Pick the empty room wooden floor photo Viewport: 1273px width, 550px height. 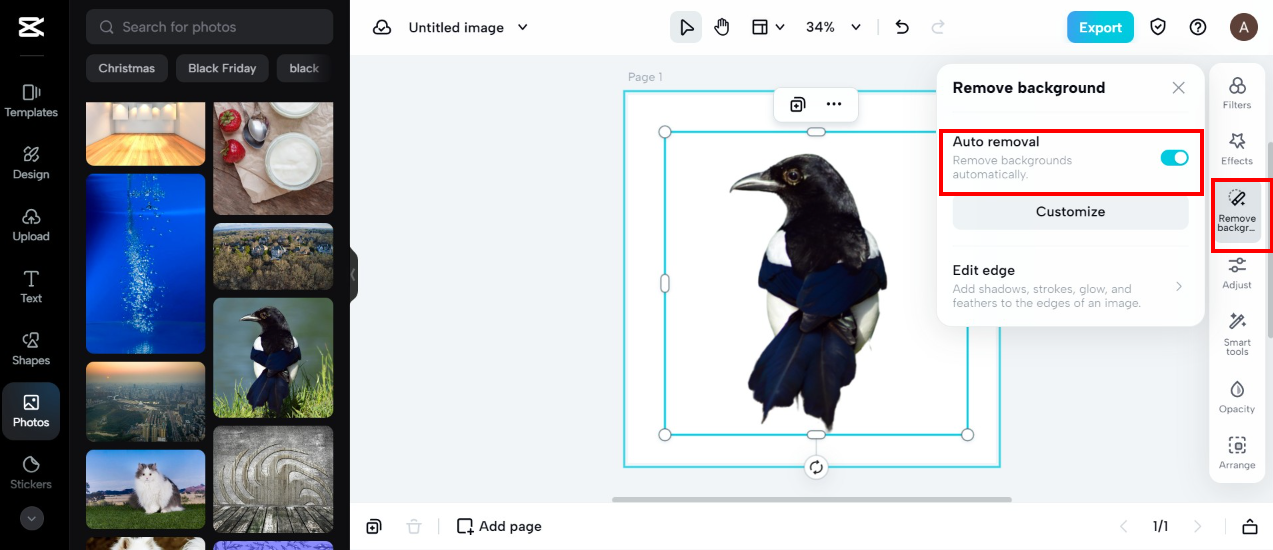(145, 133)
